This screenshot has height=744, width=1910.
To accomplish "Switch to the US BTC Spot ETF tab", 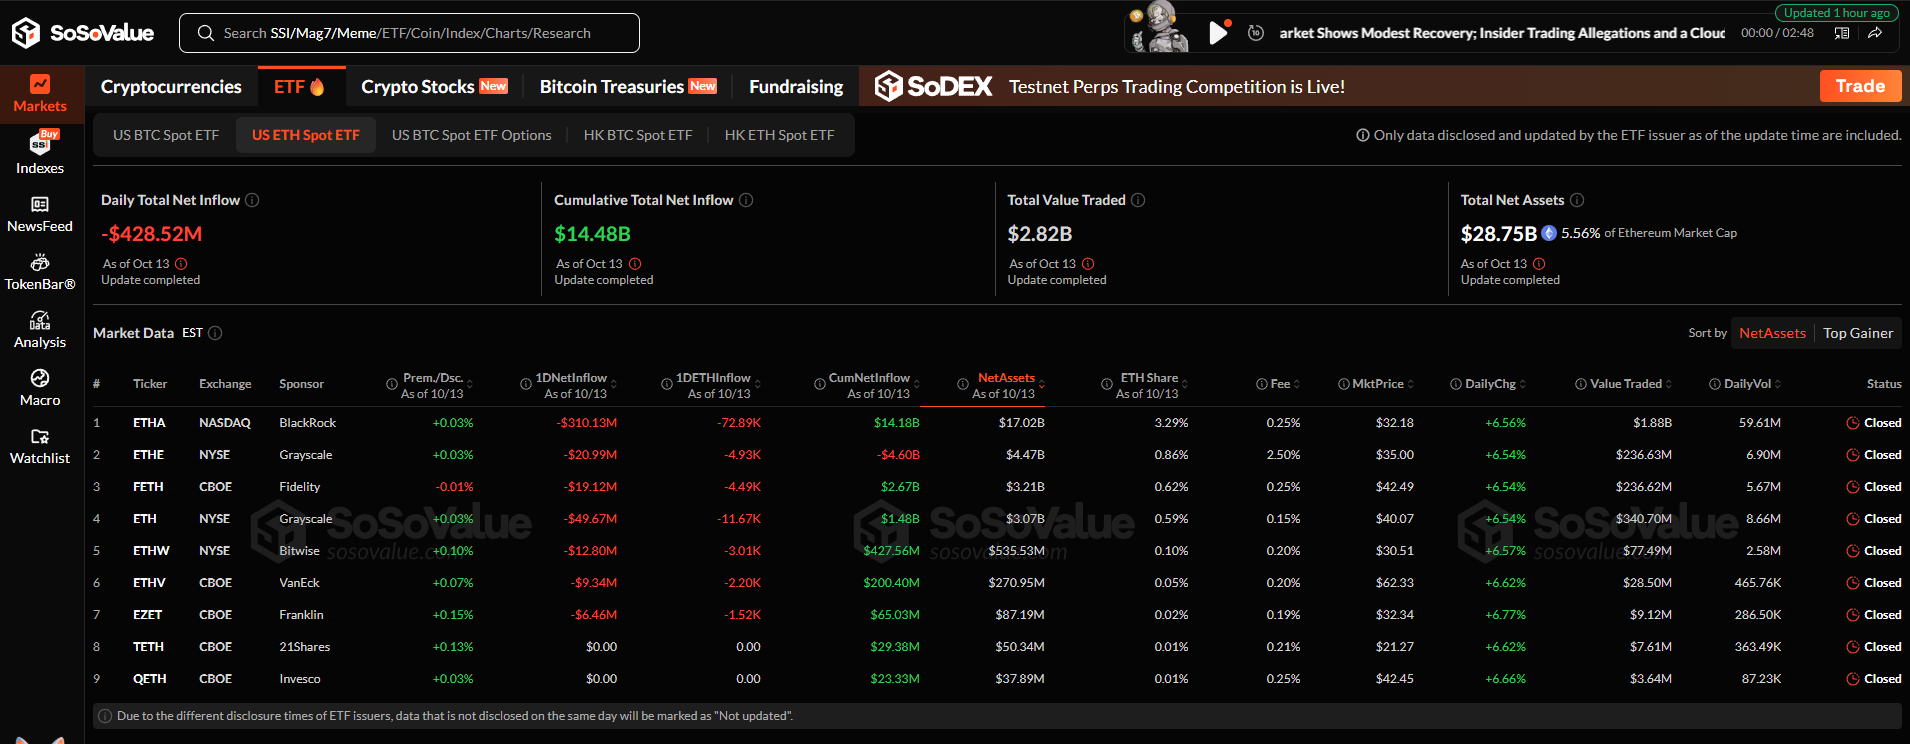I will (166, 135).
